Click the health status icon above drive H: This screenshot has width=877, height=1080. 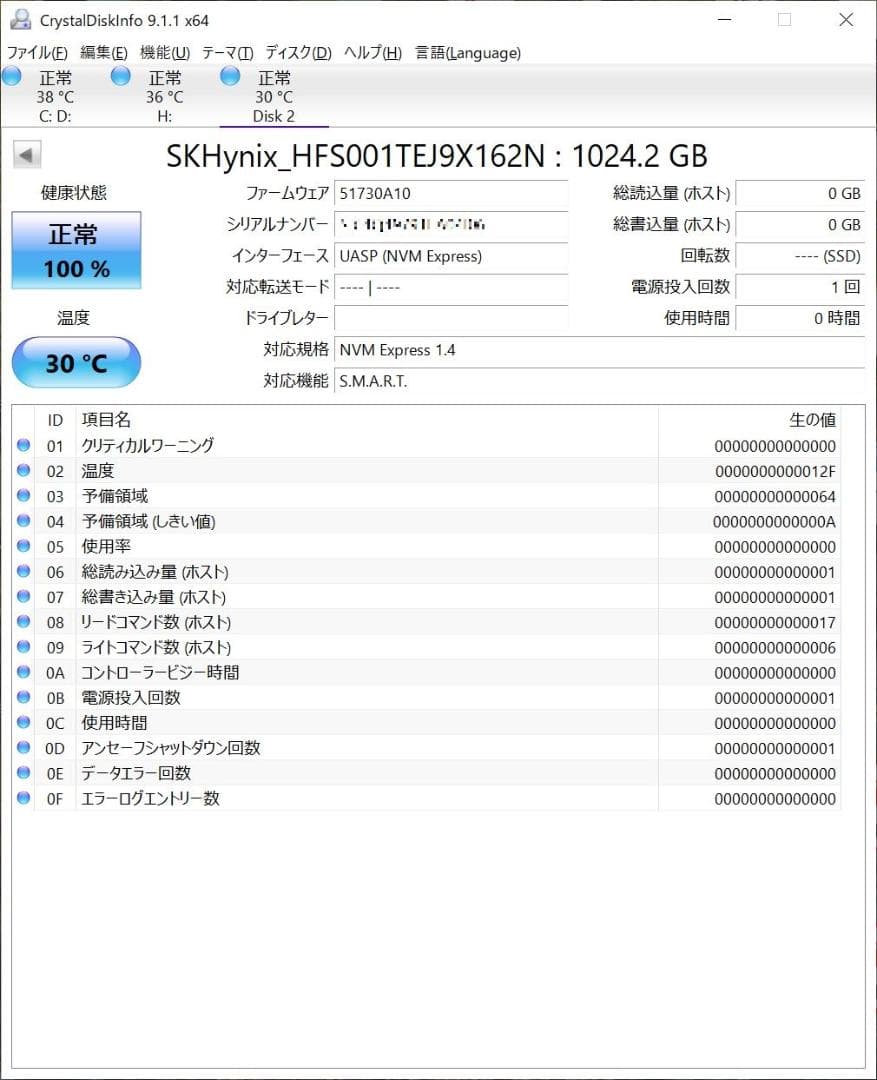[120, 75]
